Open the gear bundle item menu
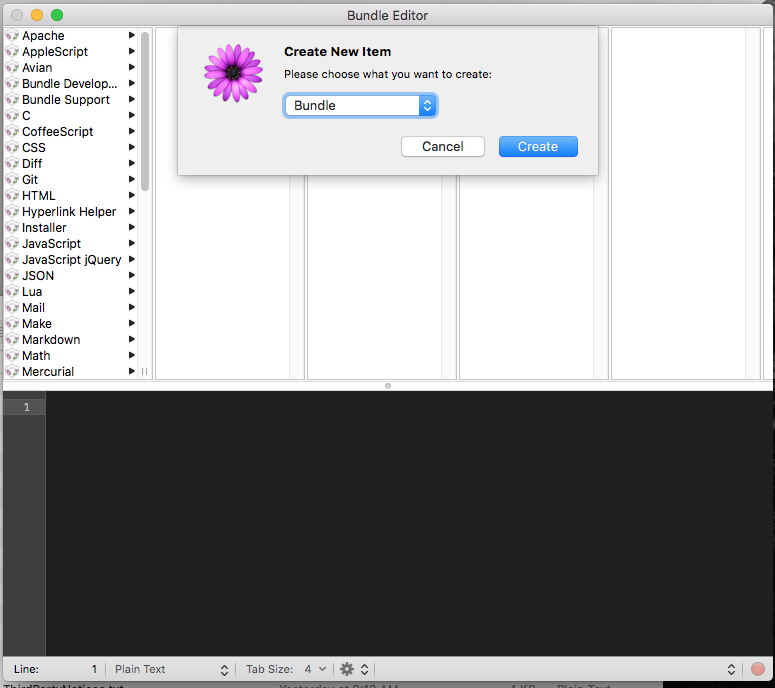Screen dimensions: 775x688 354,669
